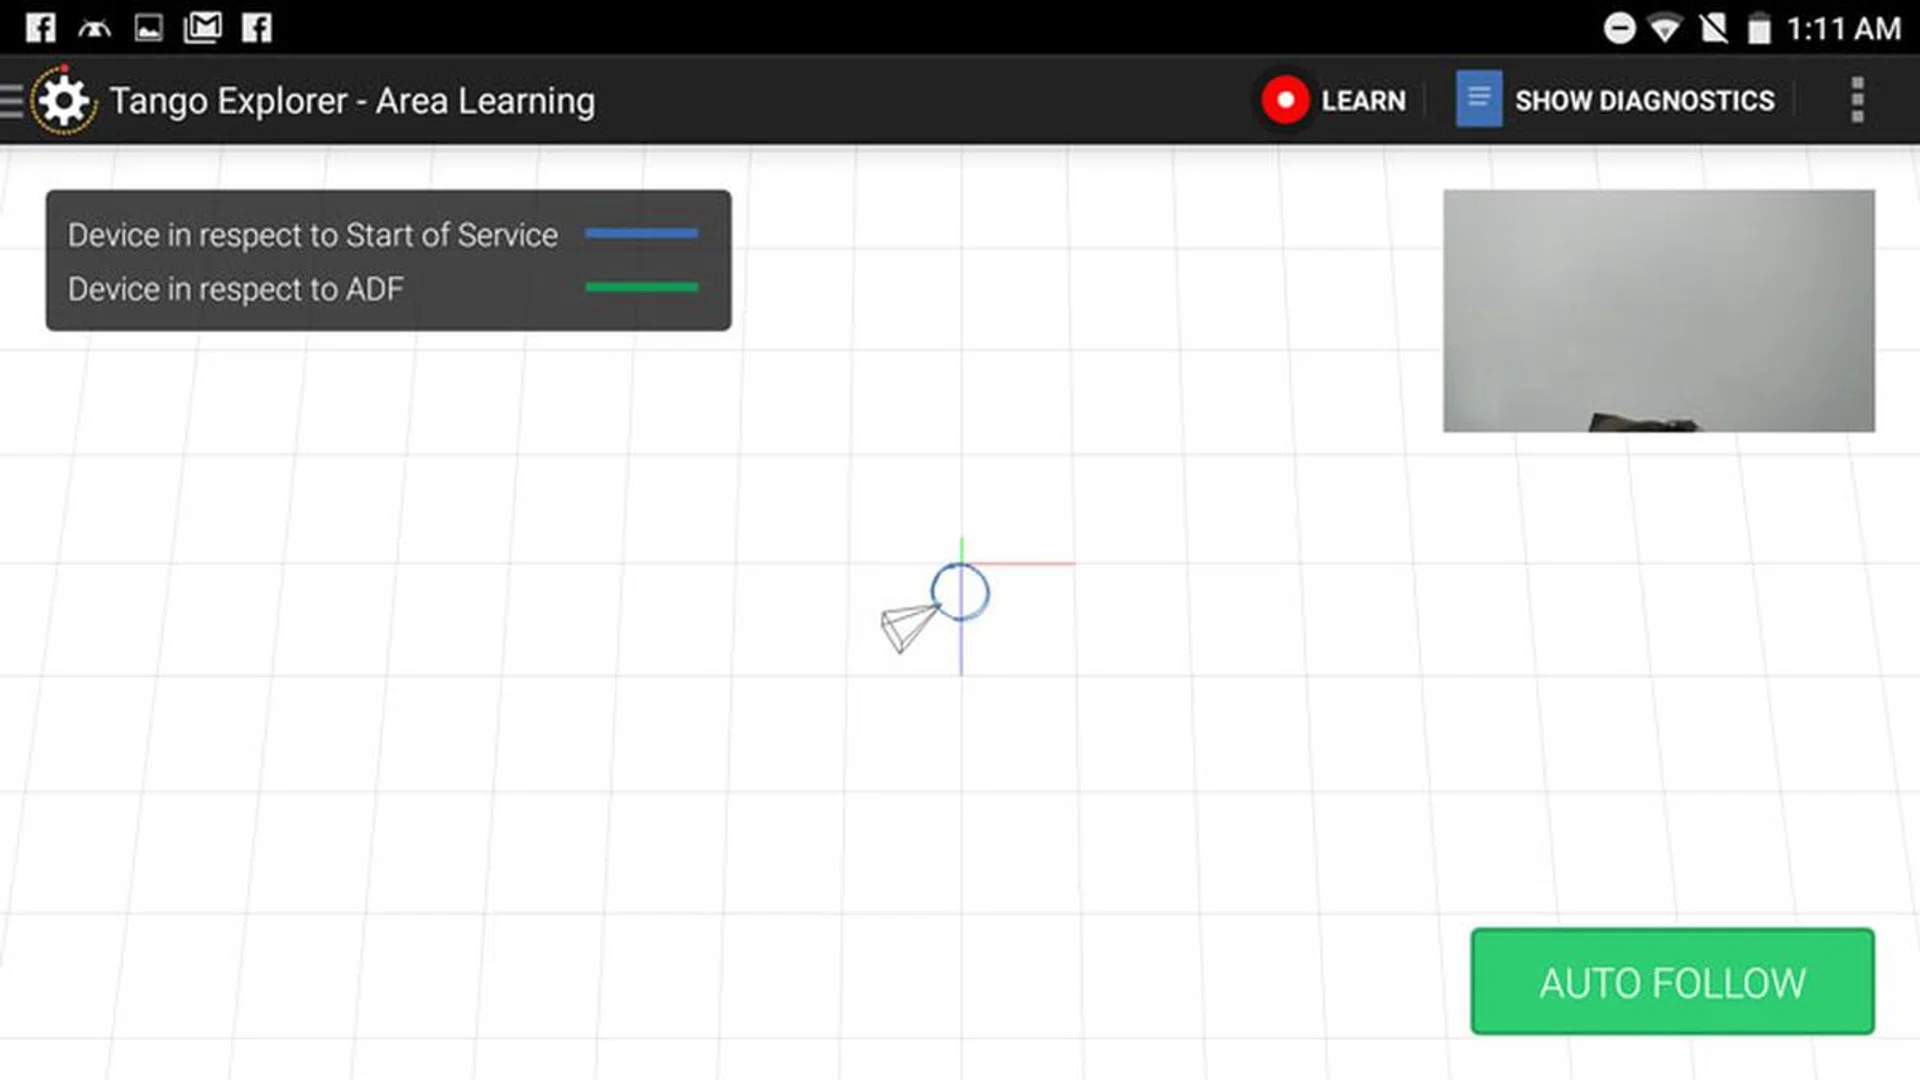Tap the battery status icon
This screenshot has height=1080, width=1920.
pyautogui.click(x=1759, y=28)
